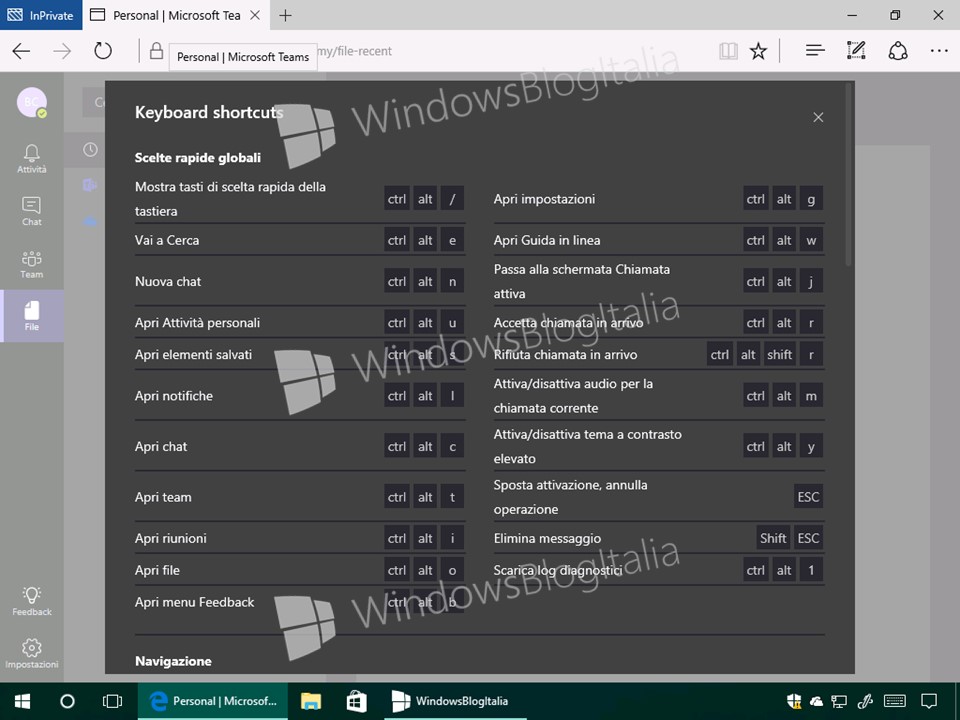The image size is (960, 720).
Task: Click the OneDrive cloud tray icon
Action: [x=816, y=701]
